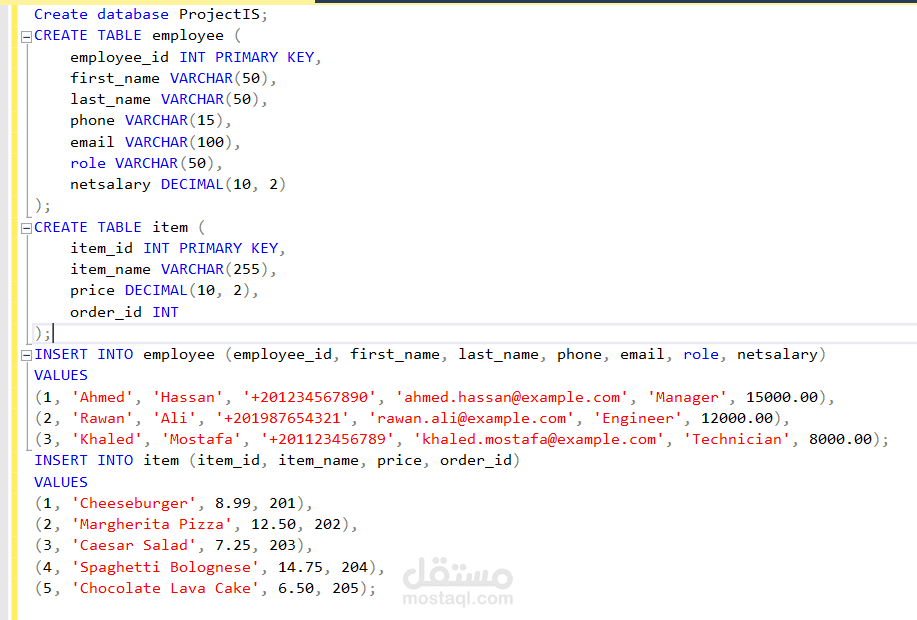917x620 pixels.
Task: Click the 'Cheeseburger' item string
Action: [134, 504]
